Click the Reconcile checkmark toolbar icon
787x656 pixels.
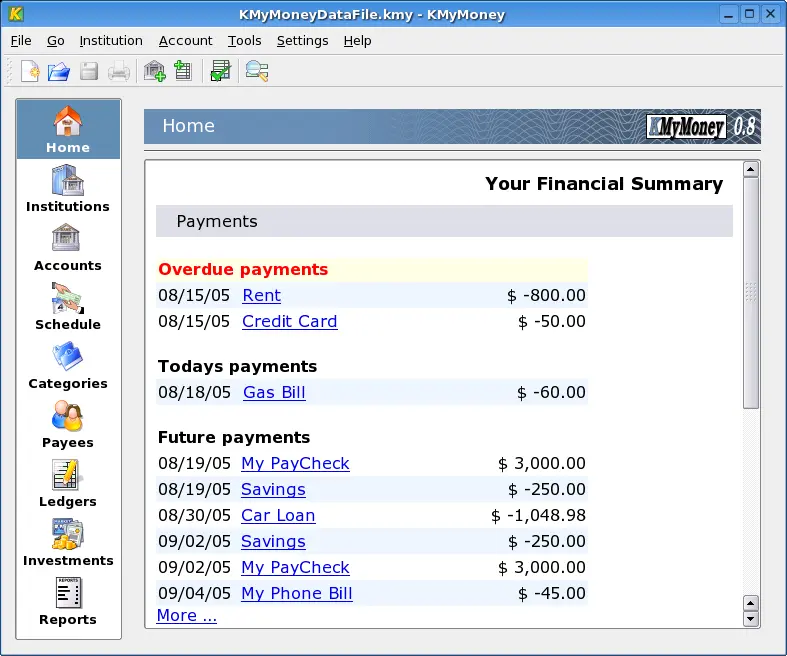[220, 71]
